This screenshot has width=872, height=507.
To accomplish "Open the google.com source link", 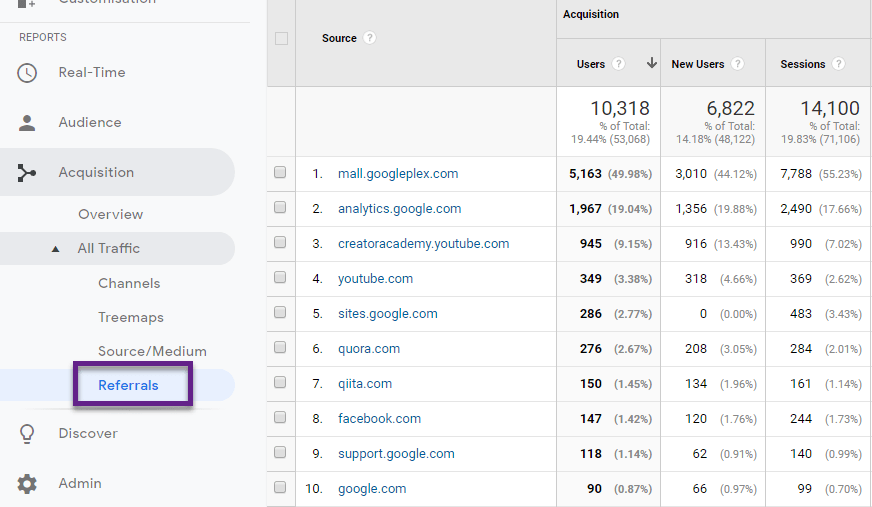I will click(x=372, y=489).
